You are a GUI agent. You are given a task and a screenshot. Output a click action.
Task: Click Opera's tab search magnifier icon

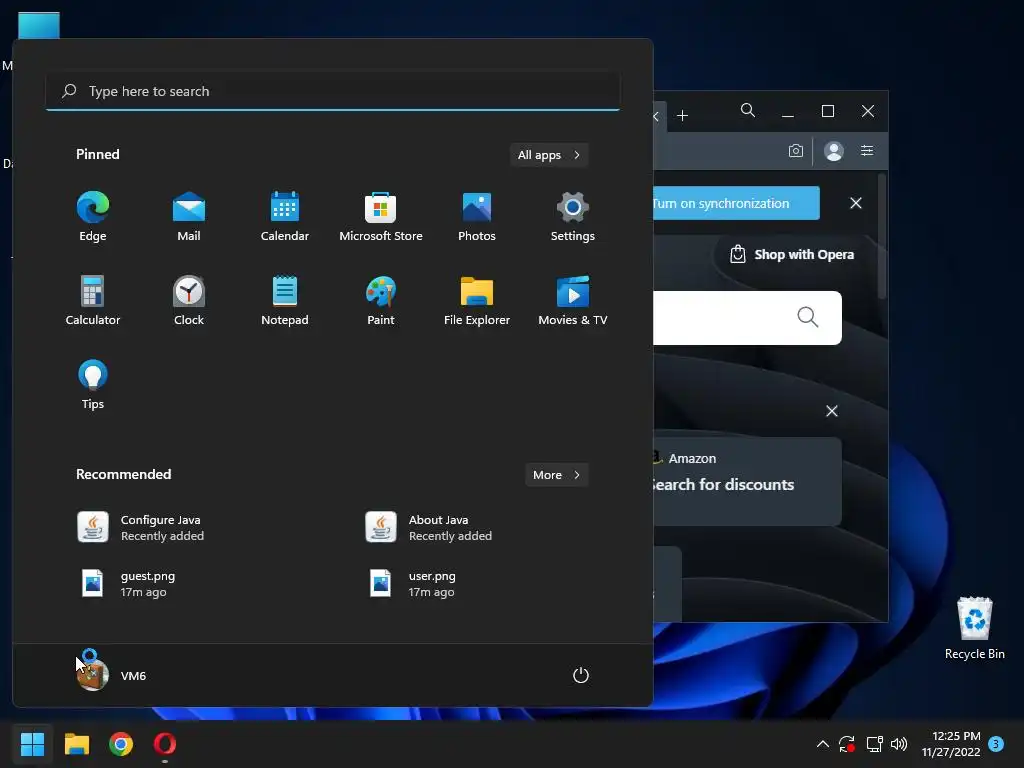click(x=748, y=110)
